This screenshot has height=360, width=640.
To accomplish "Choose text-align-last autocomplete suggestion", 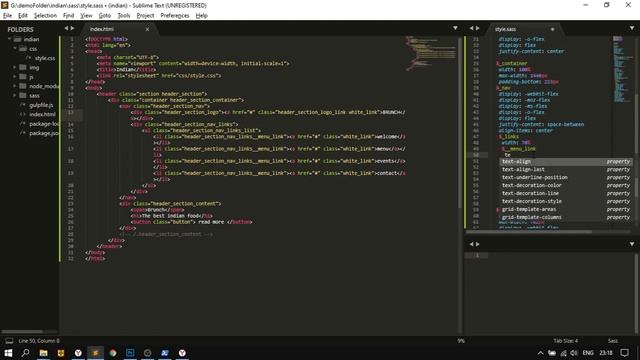I will (566, 169).
